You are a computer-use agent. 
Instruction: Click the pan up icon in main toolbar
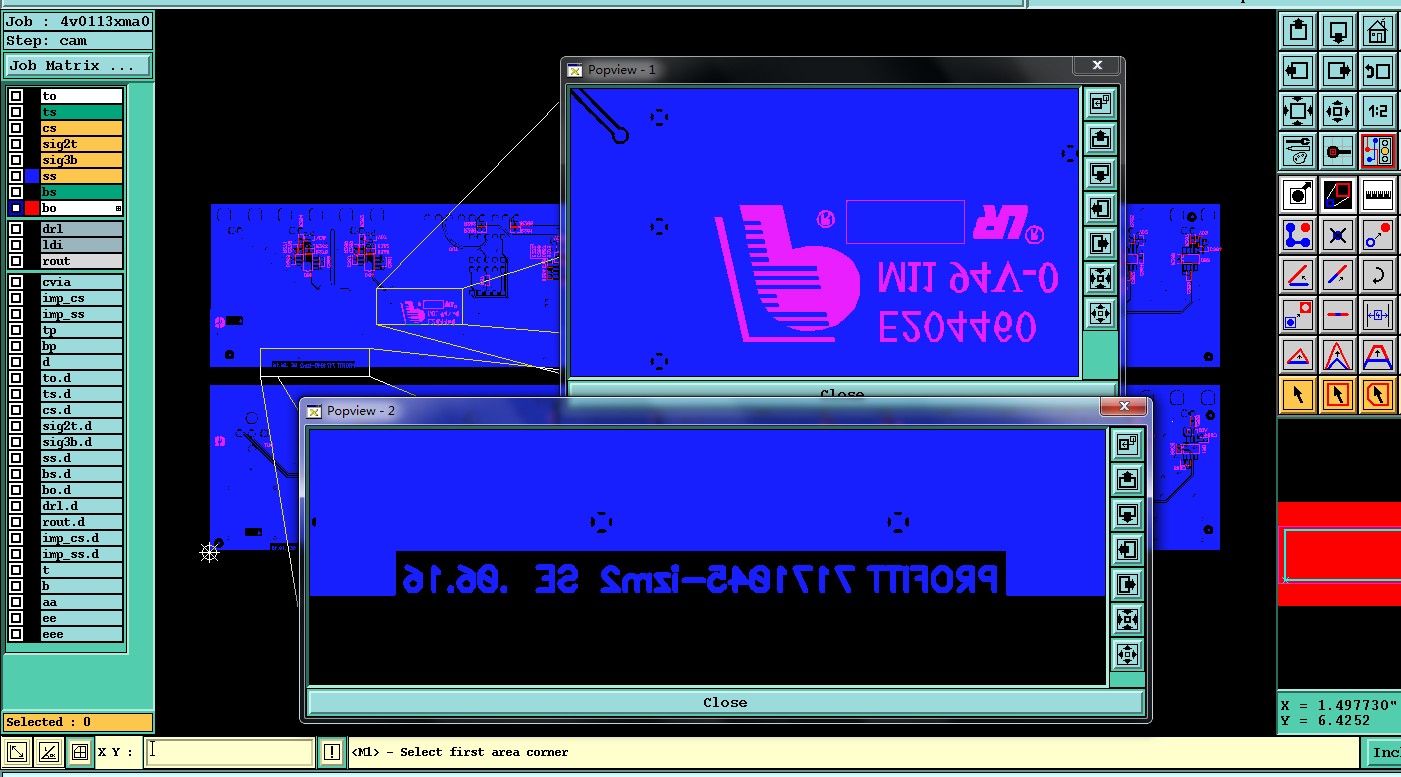click(x=1297, y=30)
